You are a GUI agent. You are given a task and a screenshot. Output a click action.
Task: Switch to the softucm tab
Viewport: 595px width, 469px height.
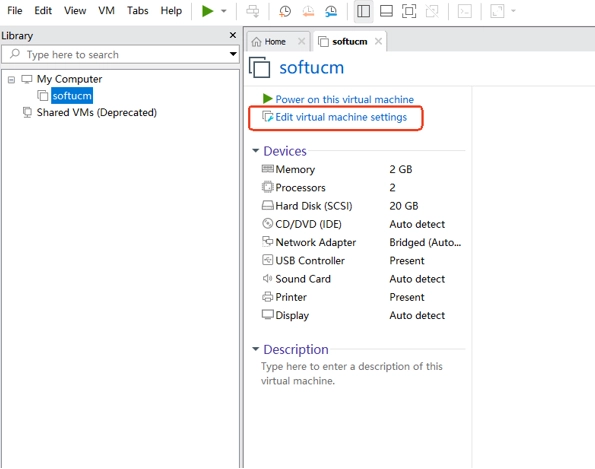click(x=349, y=42)
